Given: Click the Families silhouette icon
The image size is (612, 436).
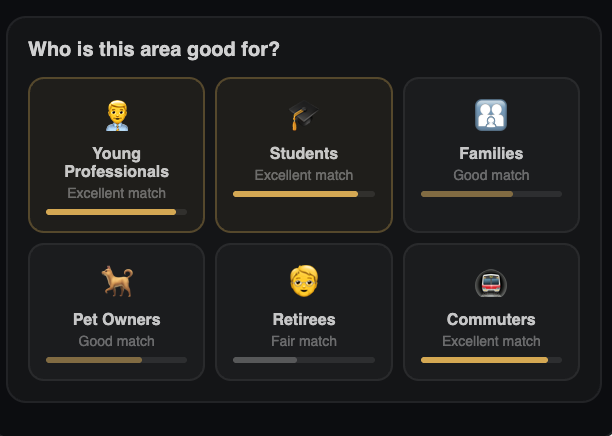Looking at the screenshot, I should point(491,115).
